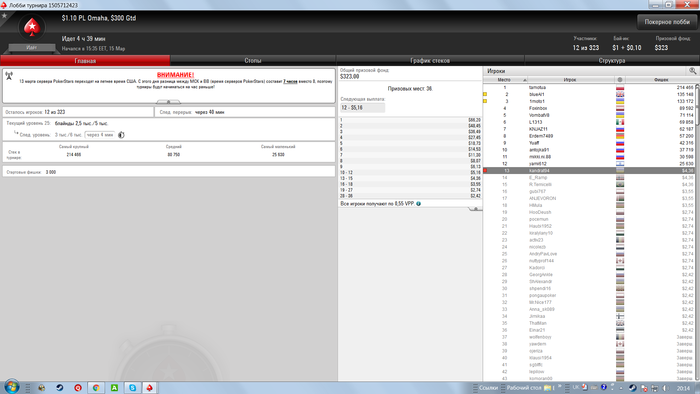Open Steam from the taskbar

click(59, 388)
